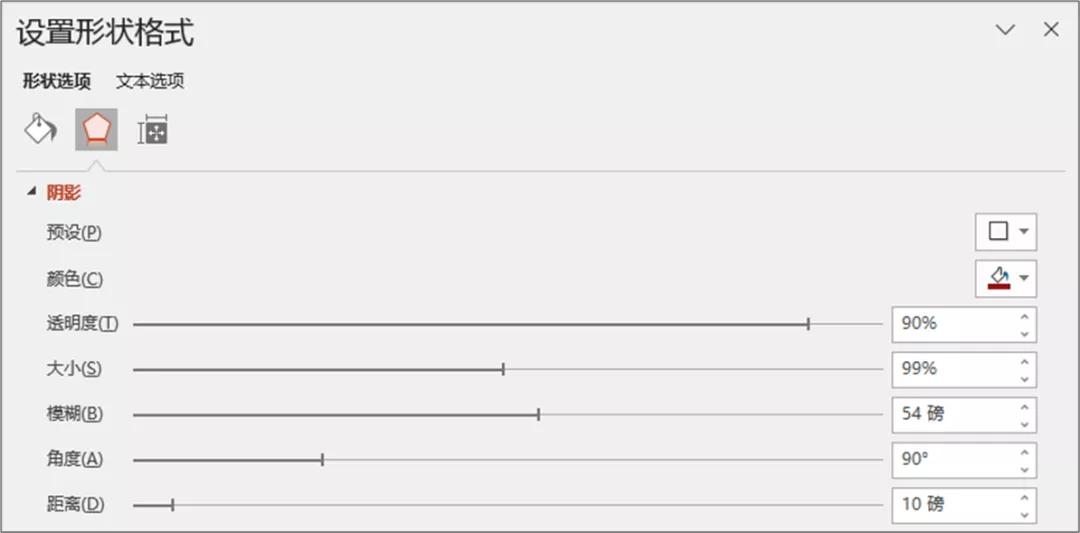Switch to the 文本选项 tab
The height and width of the screenshot is (533, 1080).
tap(150, 81)
